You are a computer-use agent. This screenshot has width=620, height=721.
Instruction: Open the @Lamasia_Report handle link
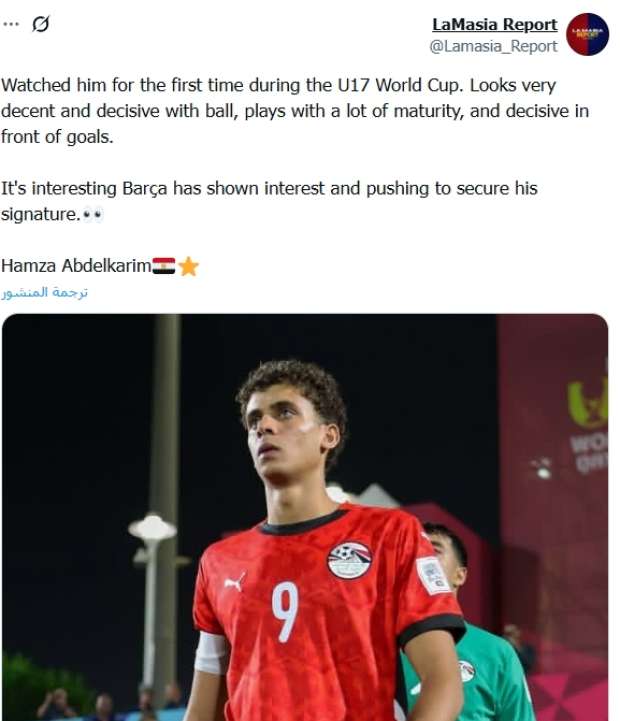[493, 46]
